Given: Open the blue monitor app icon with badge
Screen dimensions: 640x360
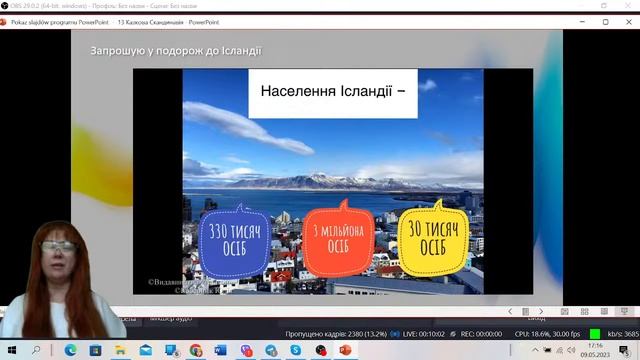Looking at the screenshot, I should point(171,350).
